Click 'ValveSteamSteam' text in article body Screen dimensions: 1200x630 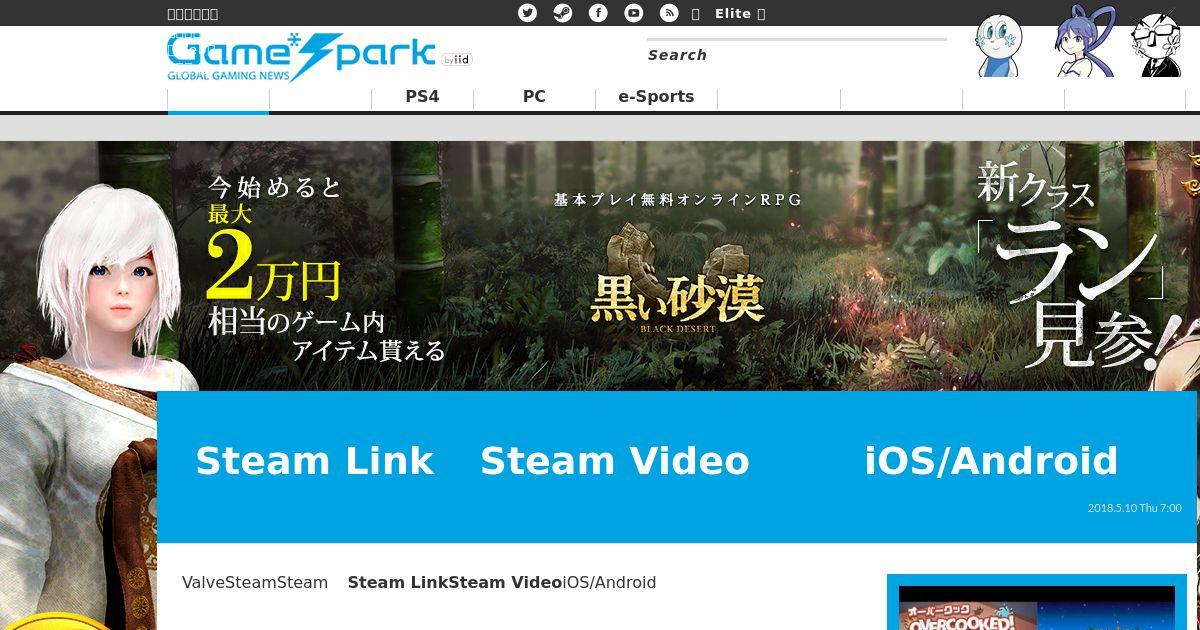point(255,582)
